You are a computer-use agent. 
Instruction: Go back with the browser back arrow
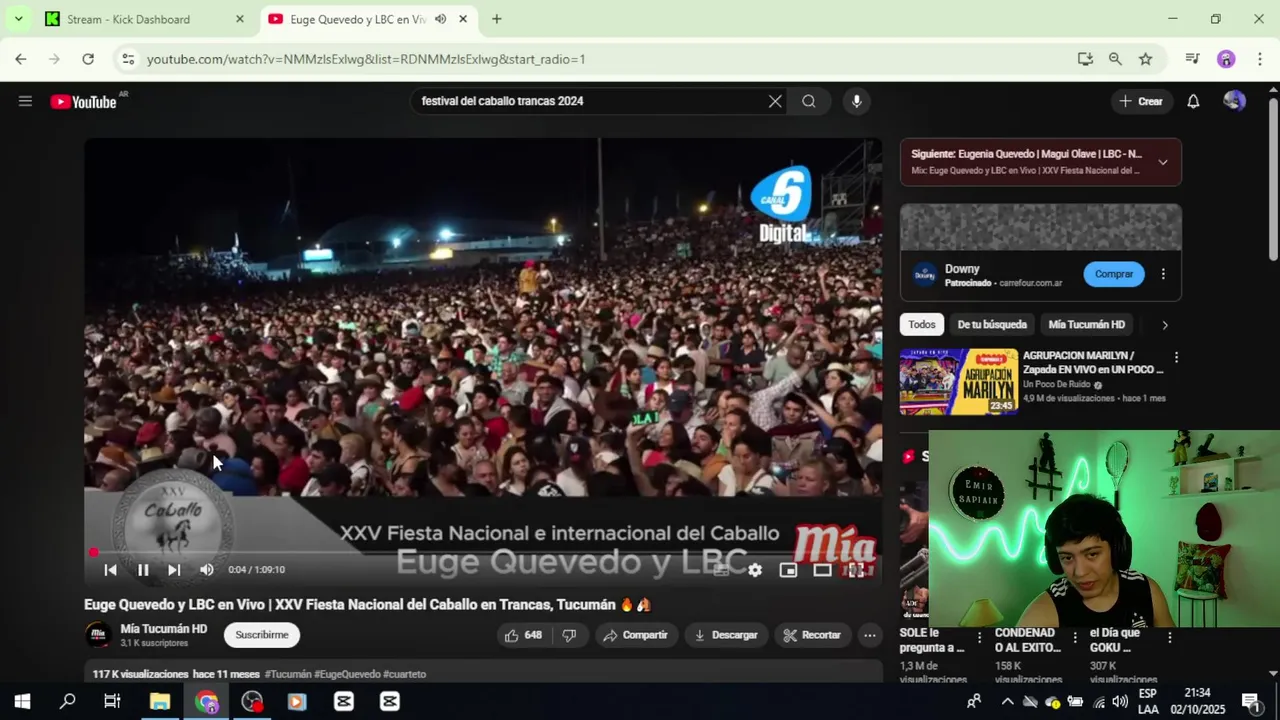click(20, 59)
